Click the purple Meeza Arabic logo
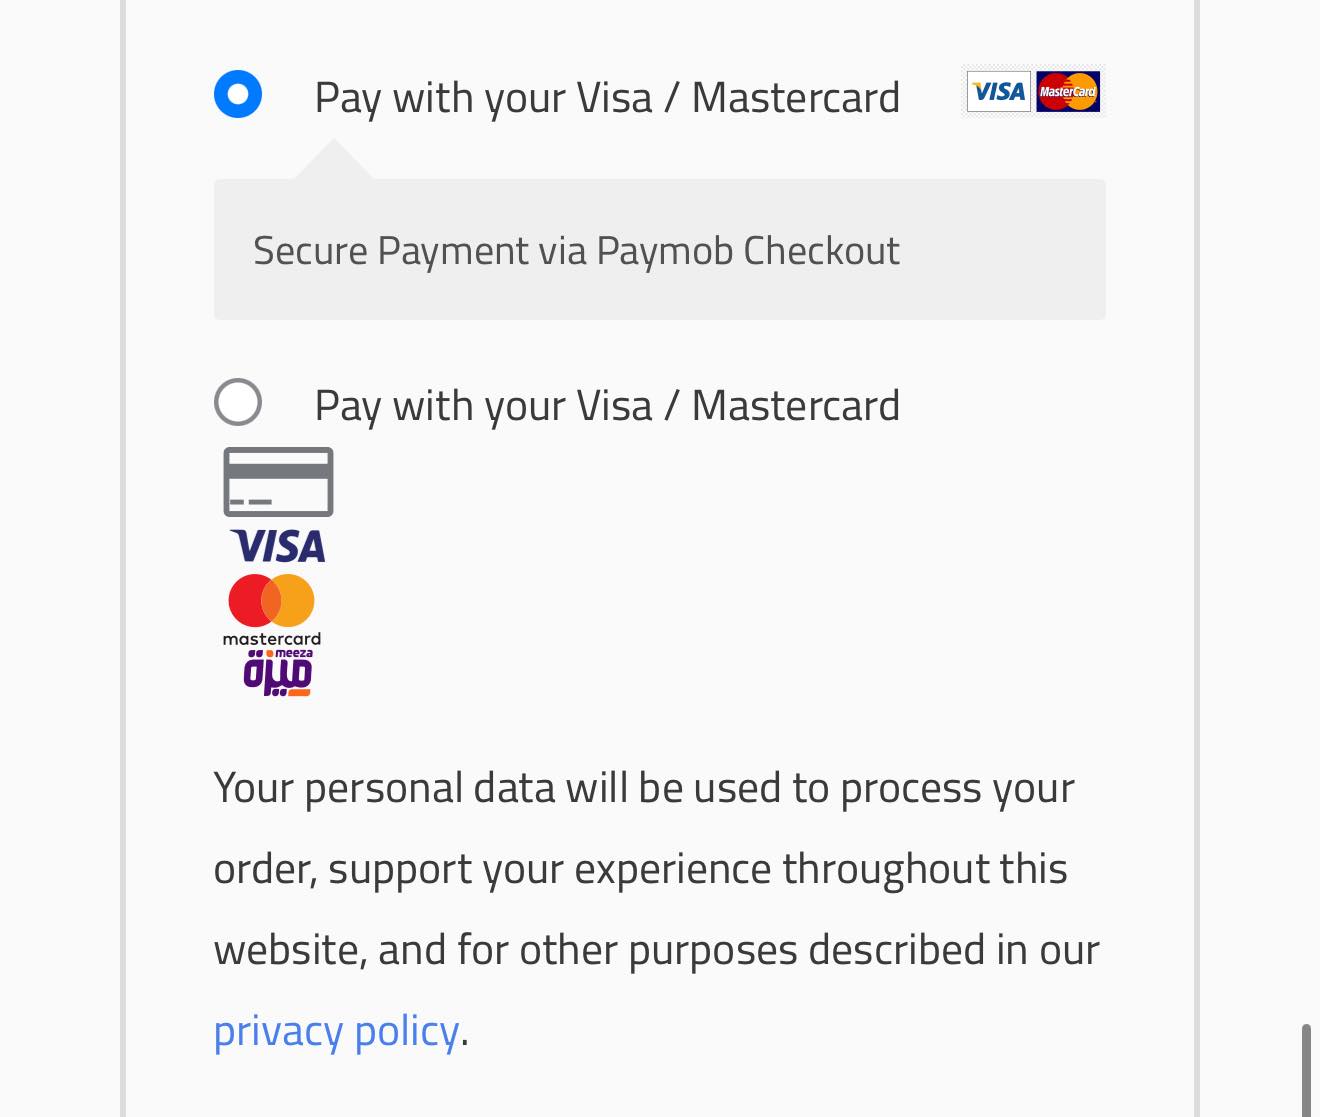1320x1117 pixels. click(277, 676)
